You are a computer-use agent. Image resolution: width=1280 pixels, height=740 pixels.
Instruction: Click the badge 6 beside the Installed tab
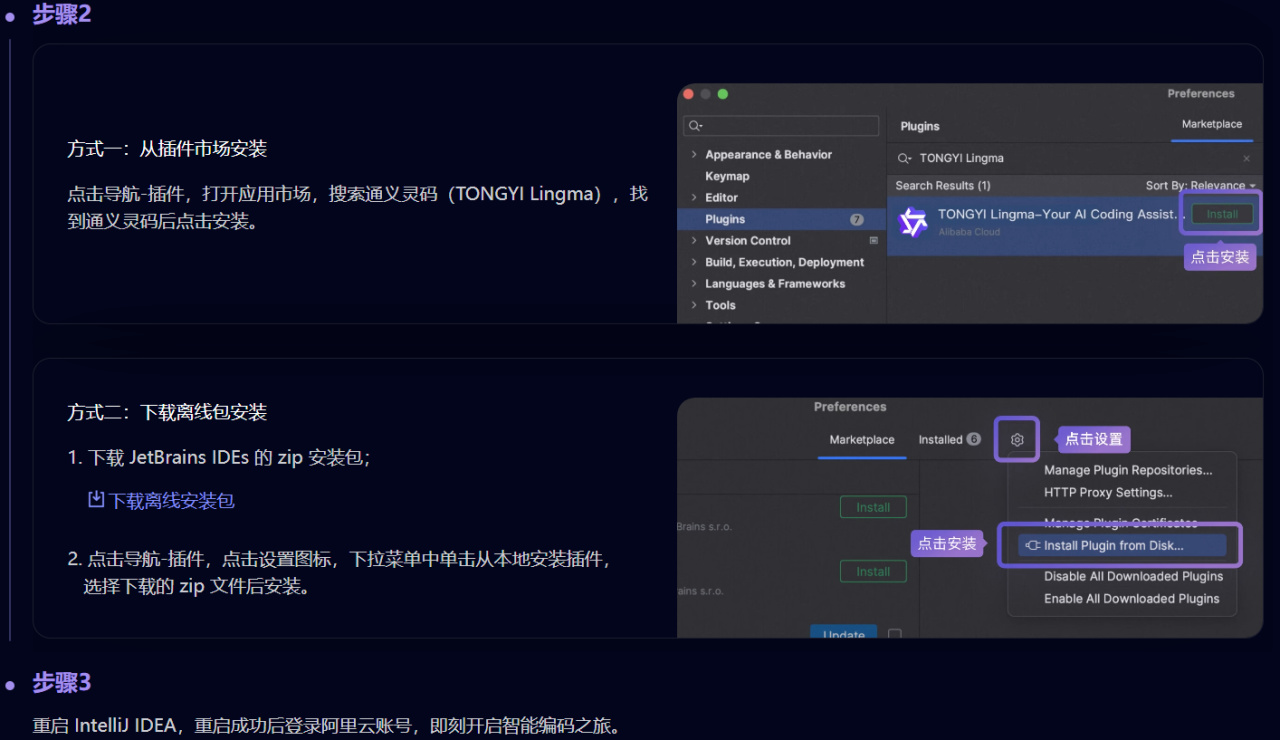974,440
